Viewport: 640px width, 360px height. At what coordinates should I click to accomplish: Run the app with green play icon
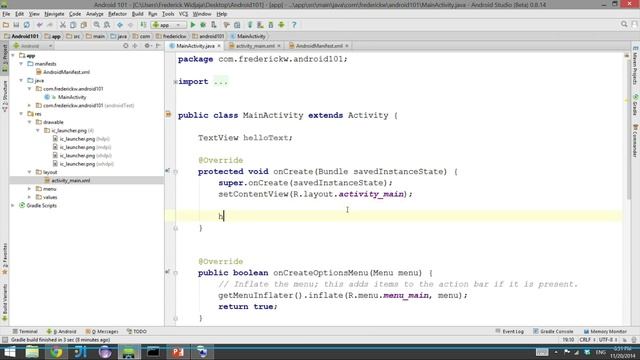193,25
